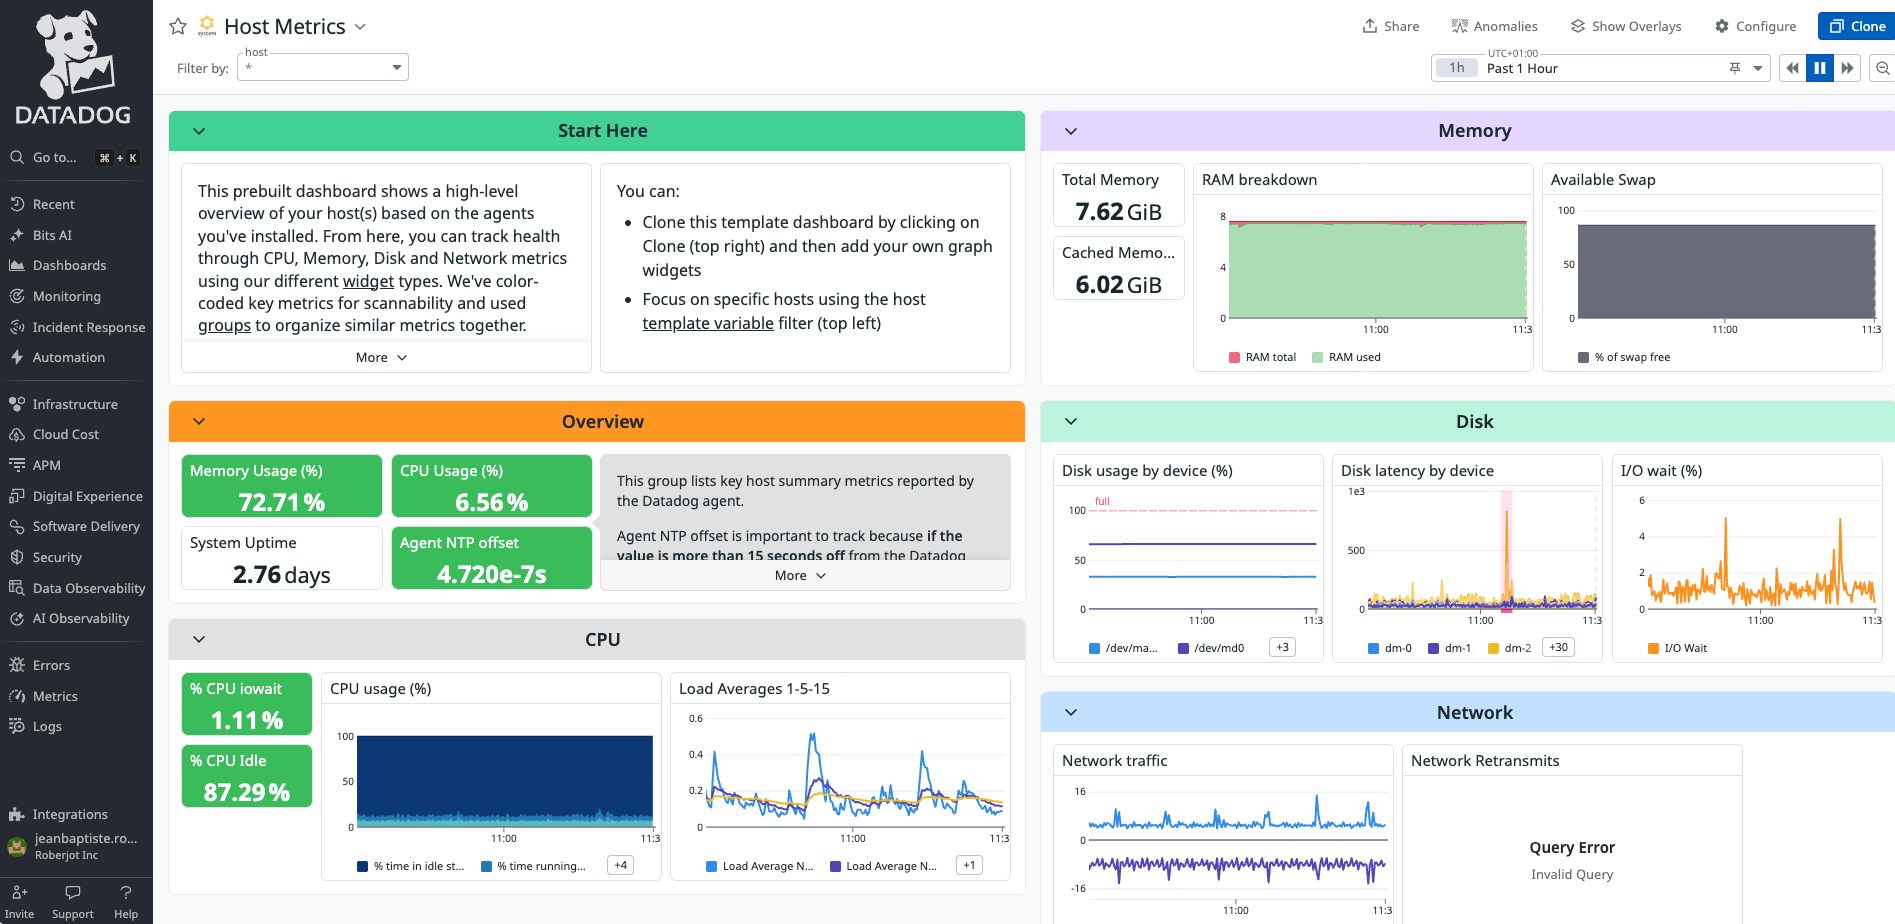Collapse the Memory group
Image resolution: width=1895 pixels, height=924 pixels.
(x=1071, y=131)
